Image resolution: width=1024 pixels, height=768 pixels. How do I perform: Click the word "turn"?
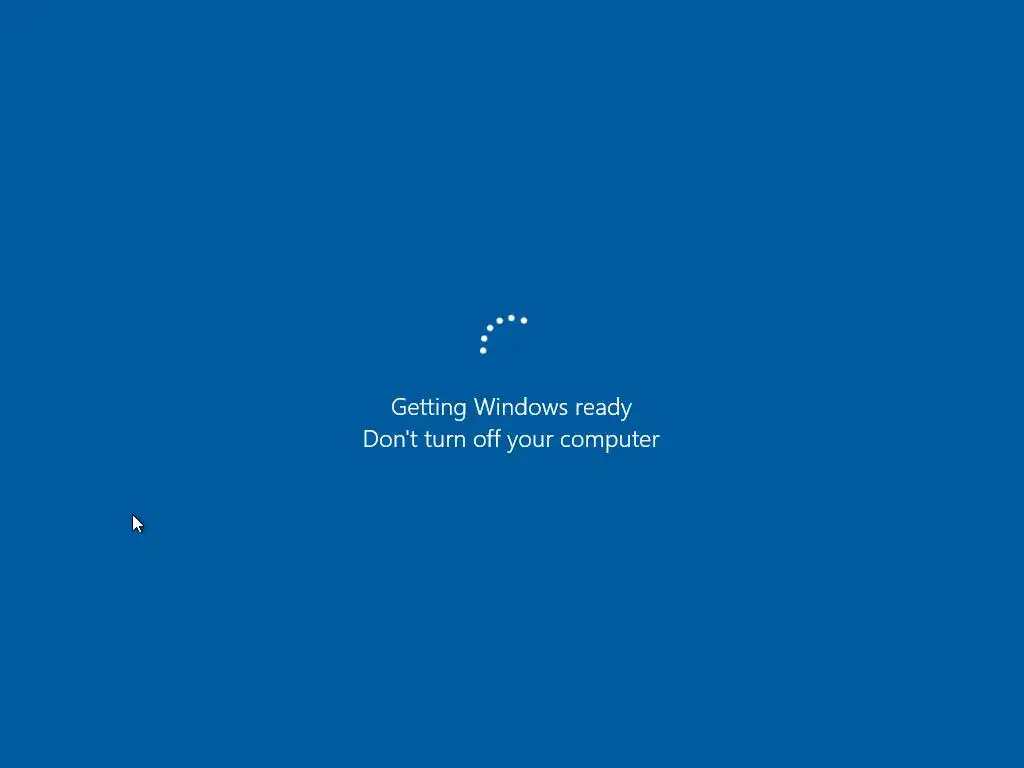[445, 440]
